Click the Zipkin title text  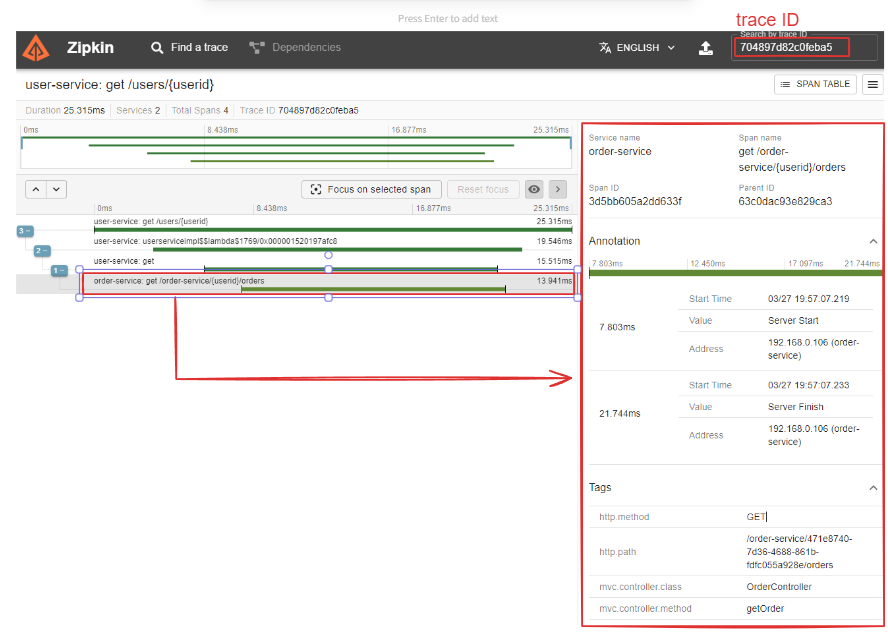pos(90,48)
